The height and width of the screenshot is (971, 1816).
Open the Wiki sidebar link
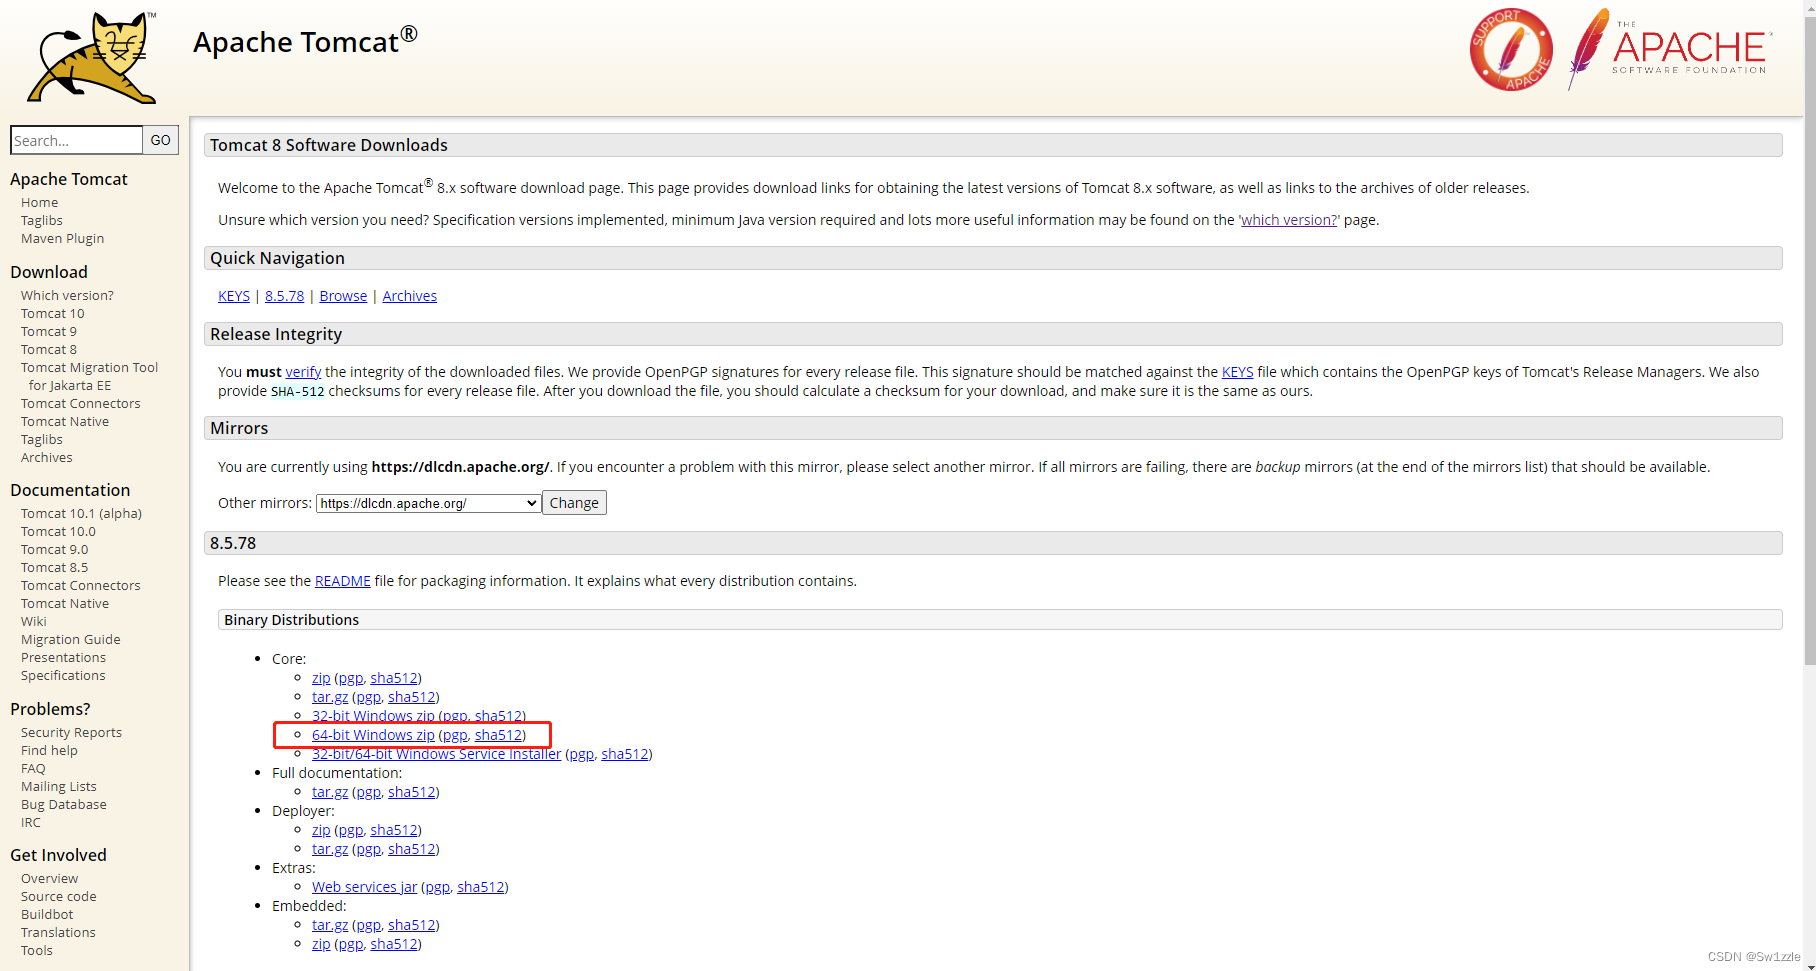[x=34, y=621]
